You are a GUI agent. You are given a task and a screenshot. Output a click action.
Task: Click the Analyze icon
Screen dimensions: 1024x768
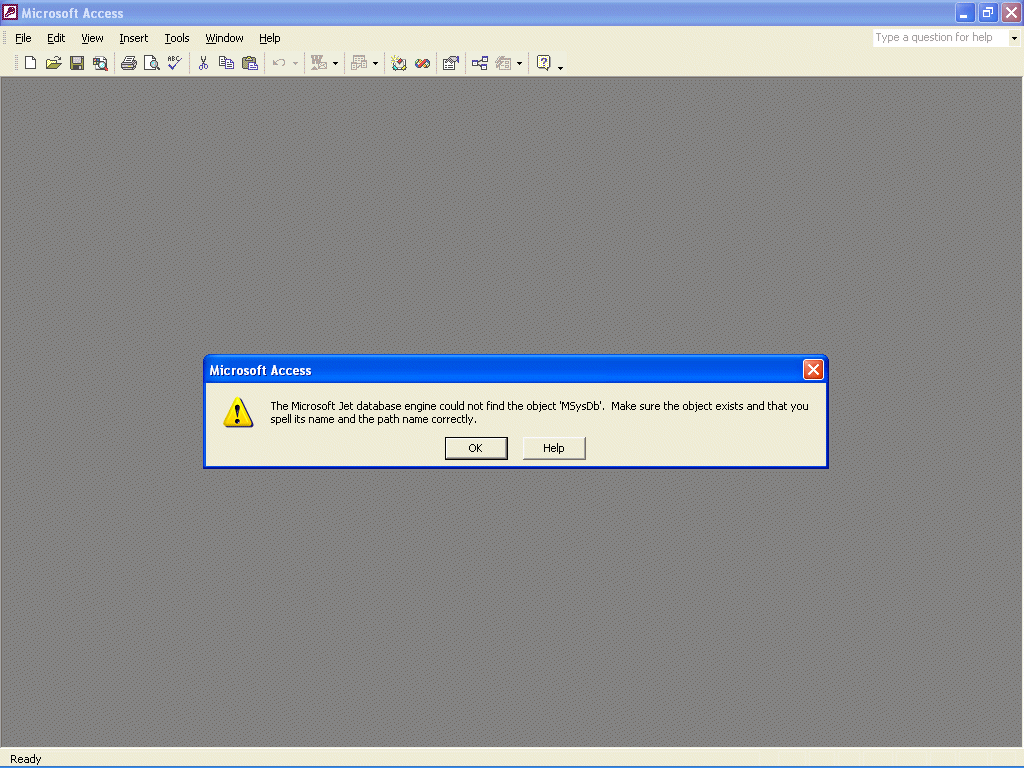359,63
